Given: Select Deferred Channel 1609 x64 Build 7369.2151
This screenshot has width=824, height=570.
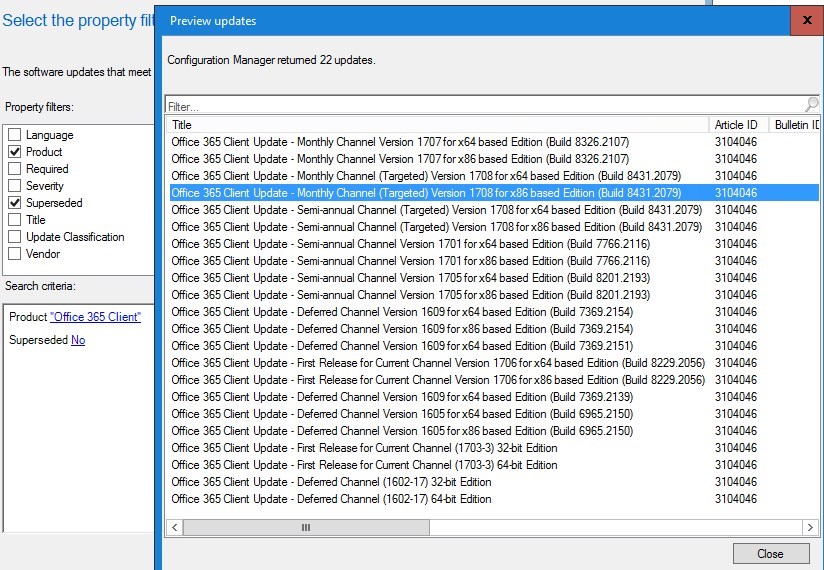Looking at the screenshot, I should (x=494, y=346).
